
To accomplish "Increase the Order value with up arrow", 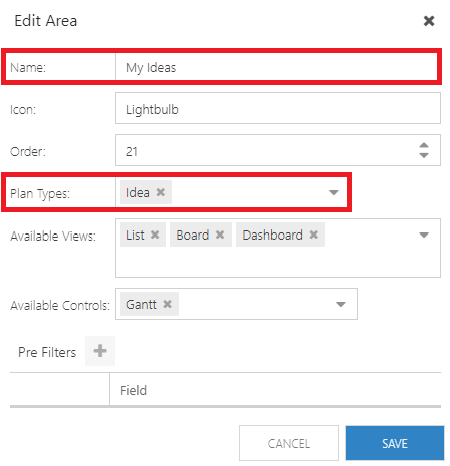I will tap(424, 145).
